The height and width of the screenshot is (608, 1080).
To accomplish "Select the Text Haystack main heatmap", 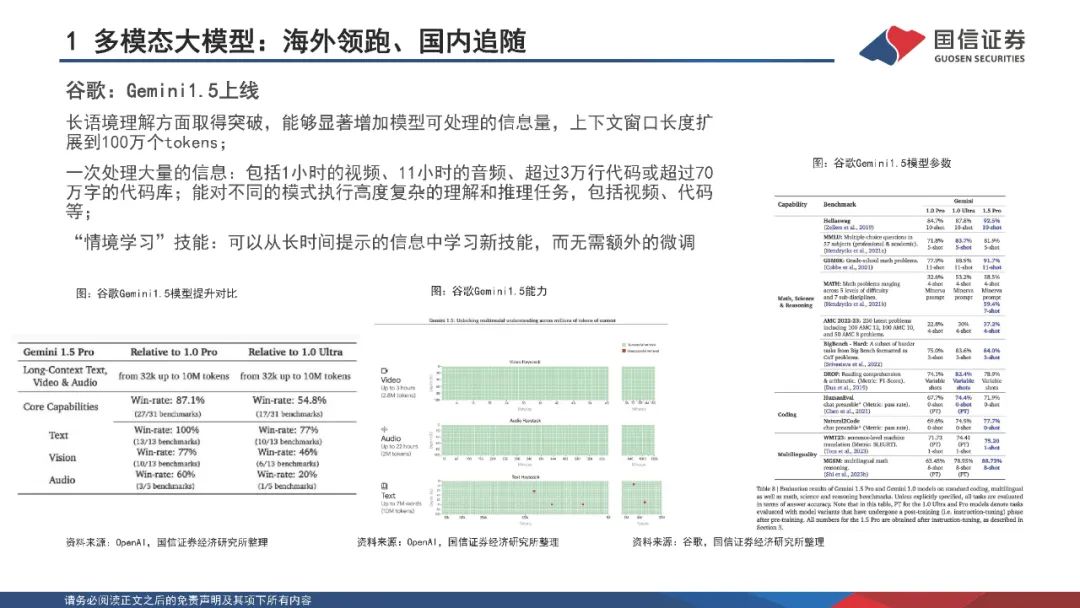I will click(525, 498).
